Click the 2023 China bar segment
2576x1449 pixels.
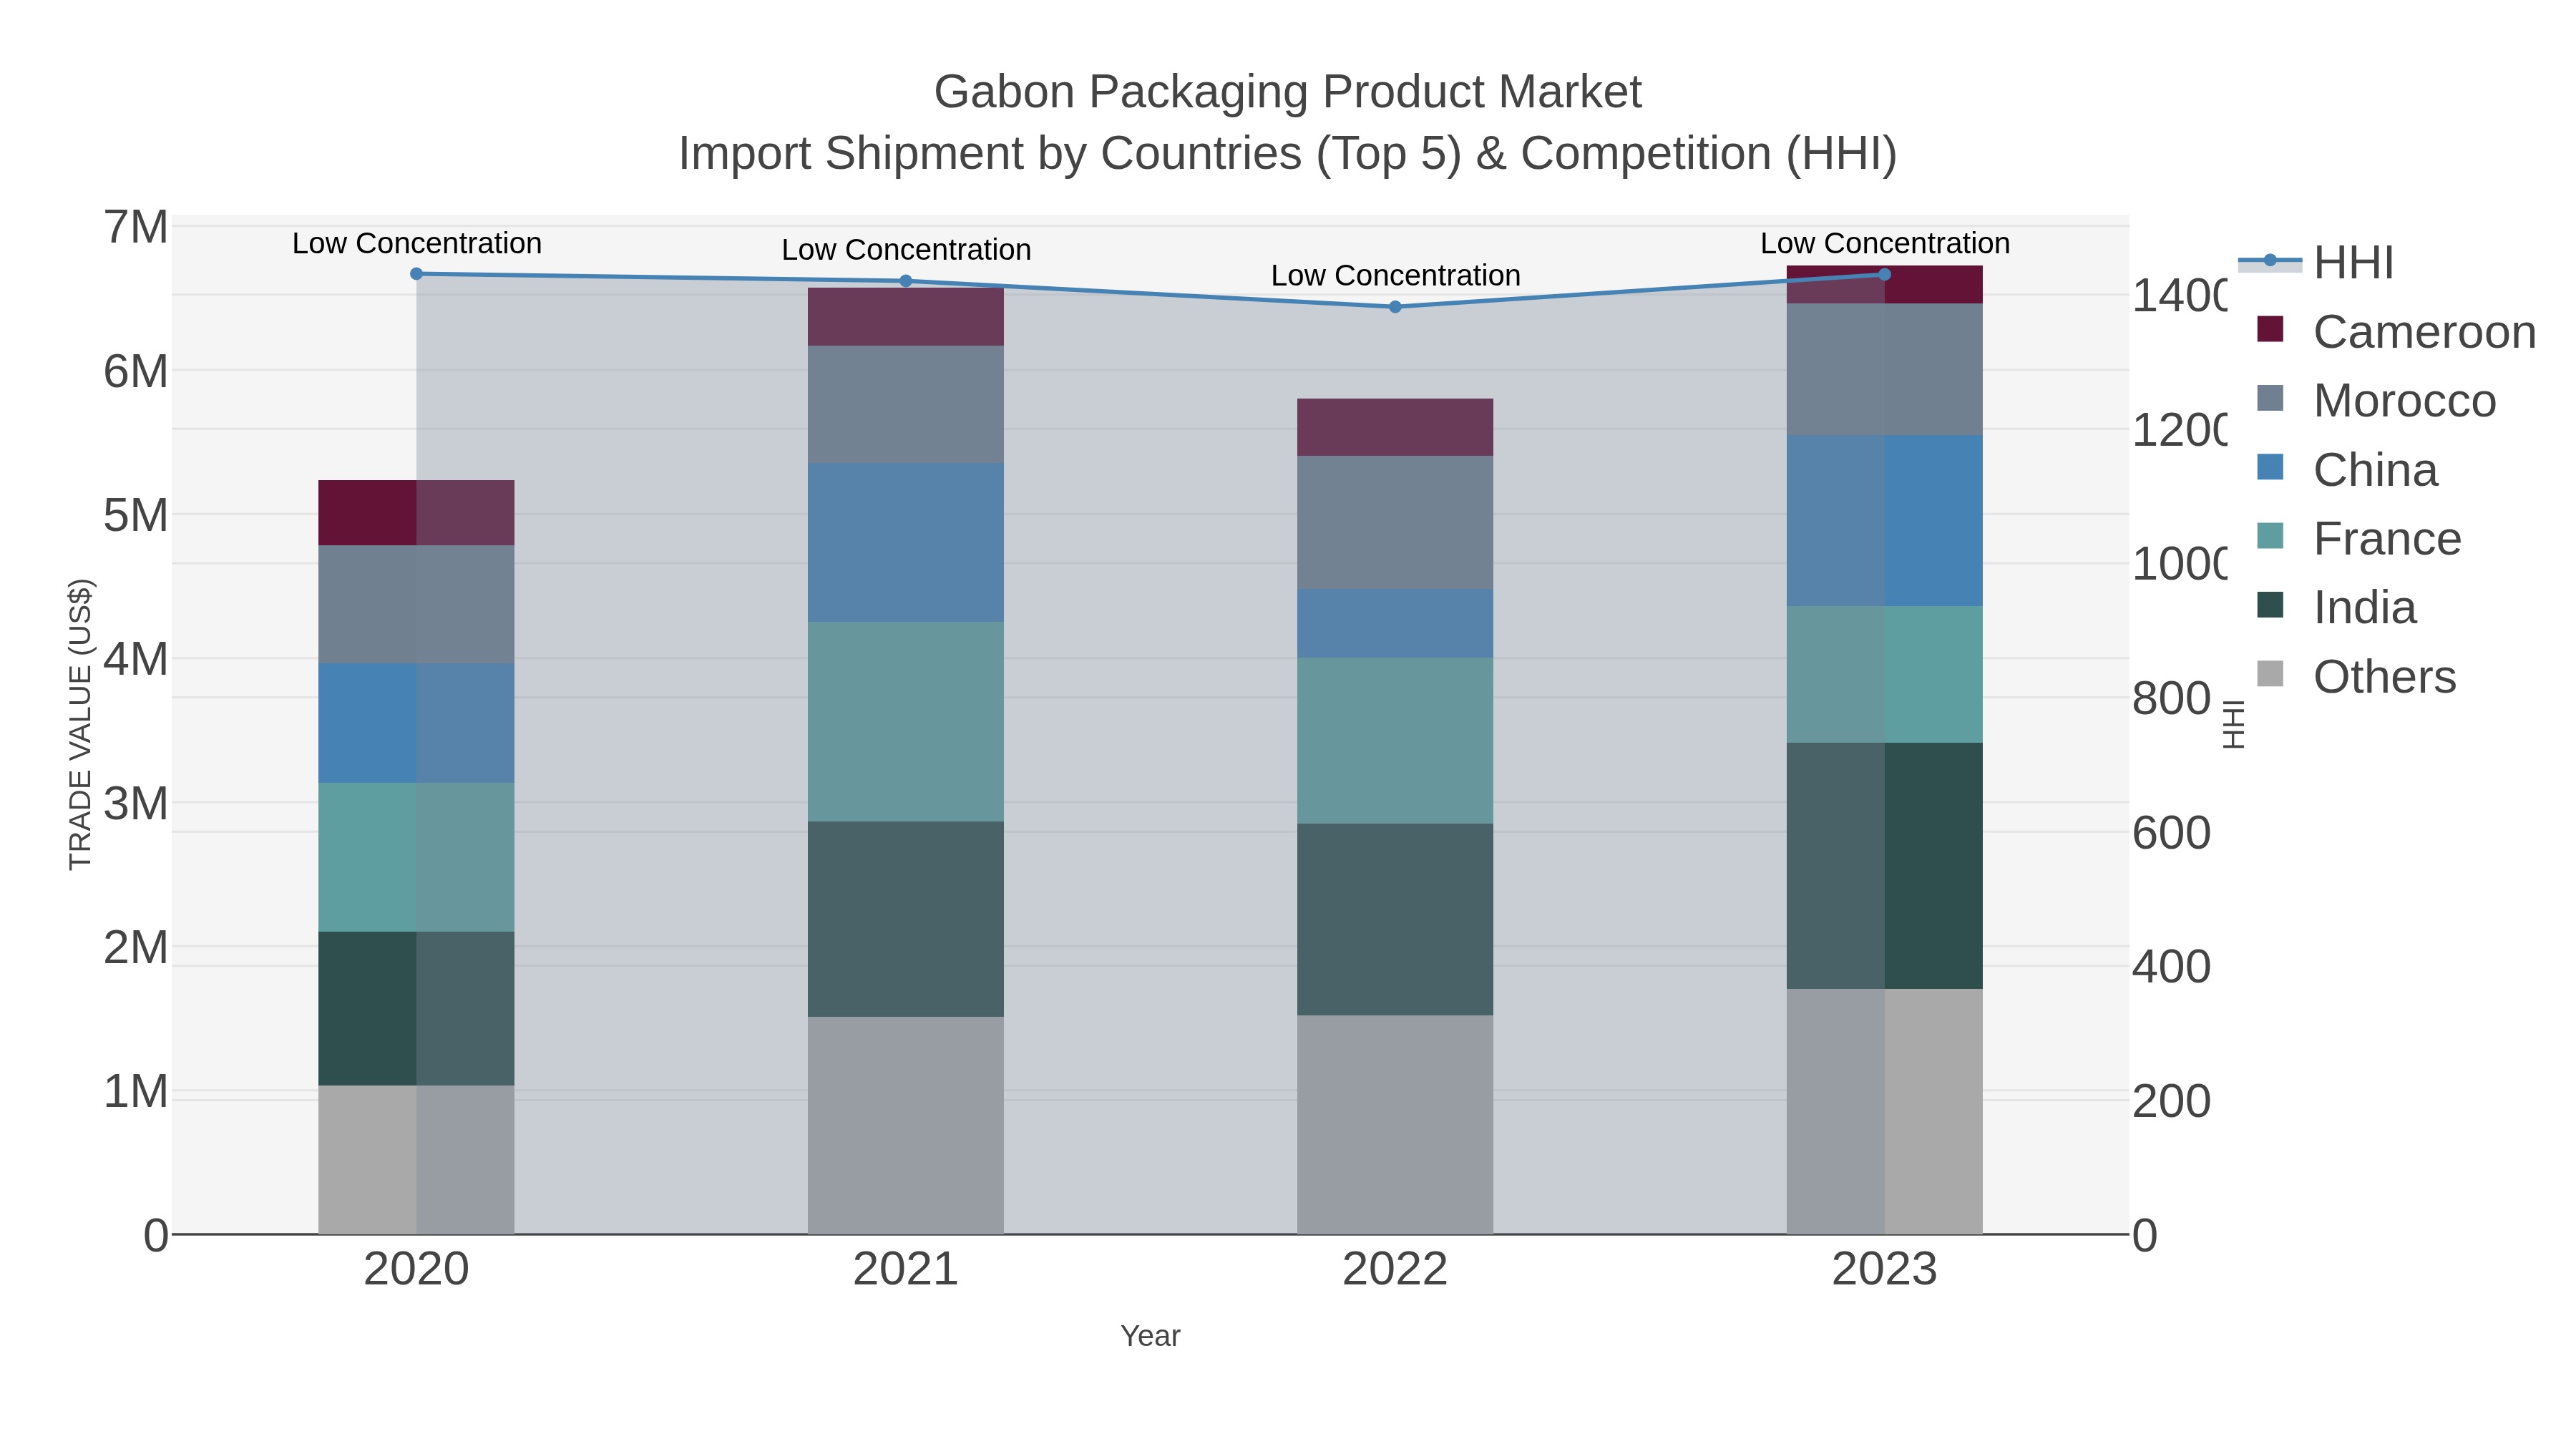(1884, 520)
